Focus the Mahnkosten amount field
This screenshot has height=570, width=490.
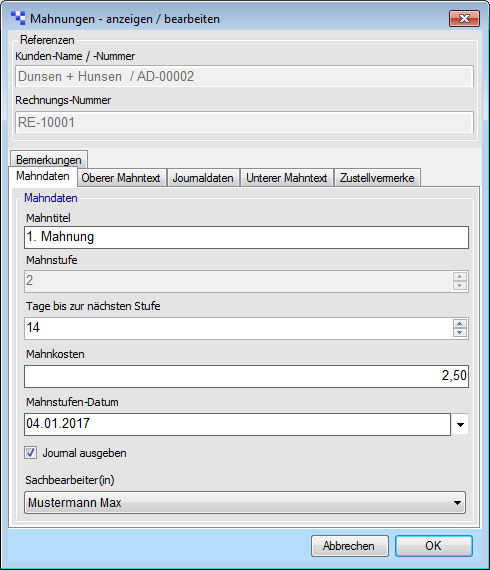pyautogui.click(x=246, y=376)
